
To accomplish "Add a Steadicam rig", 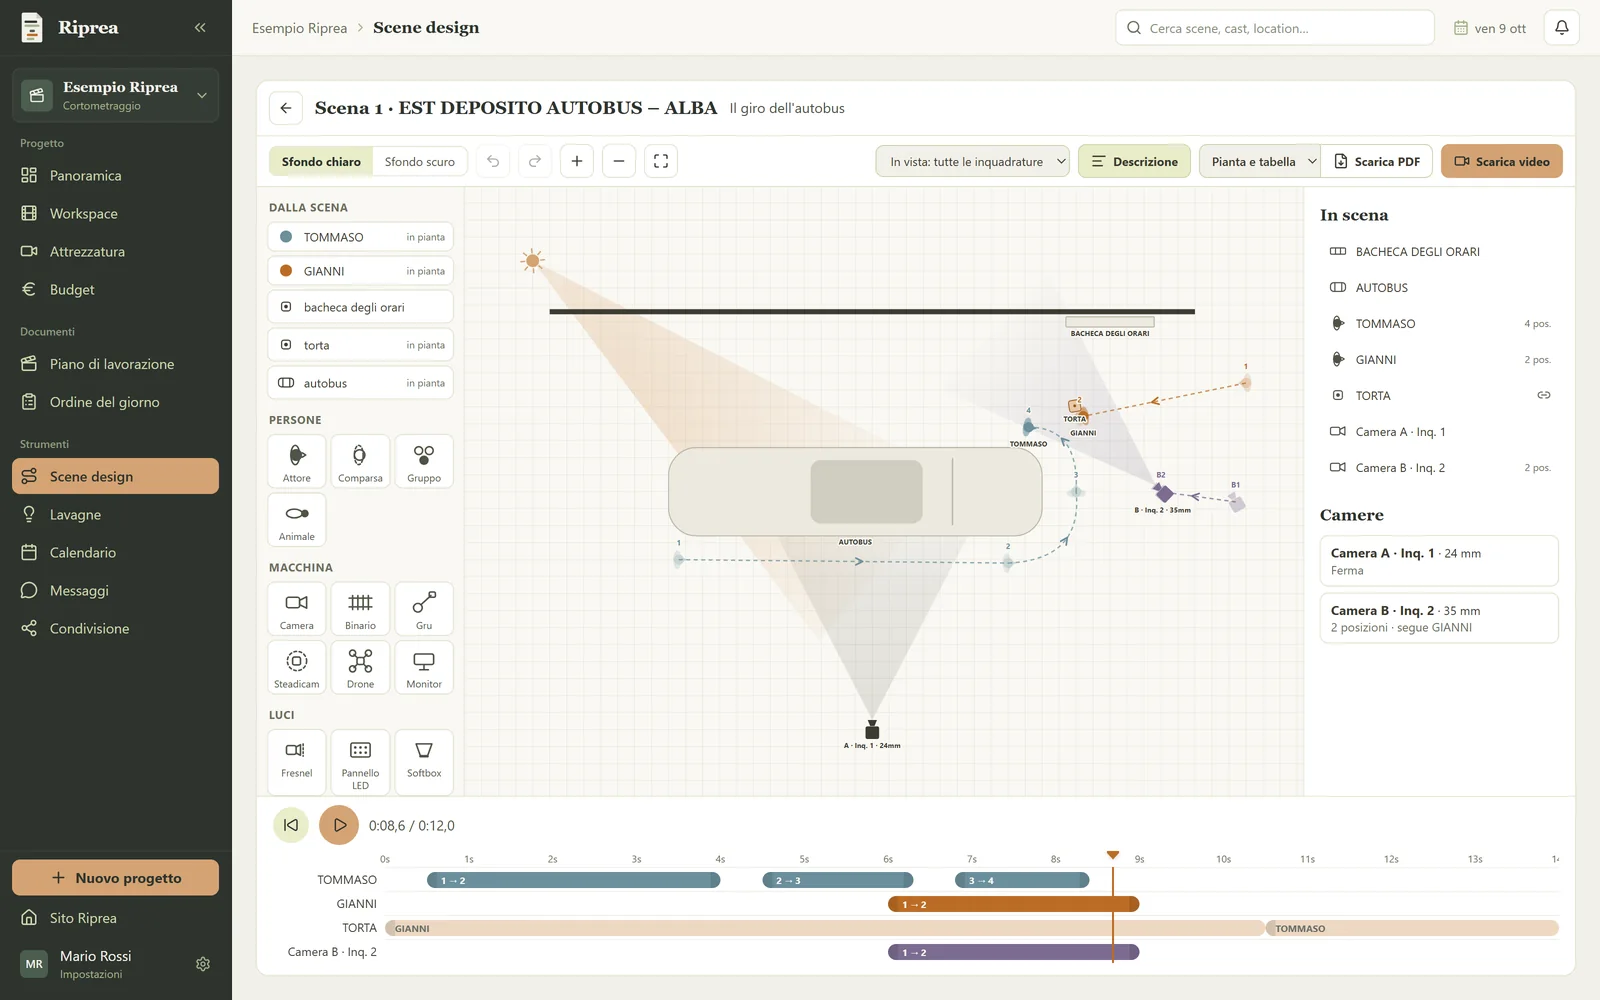I will coord(297,667).
